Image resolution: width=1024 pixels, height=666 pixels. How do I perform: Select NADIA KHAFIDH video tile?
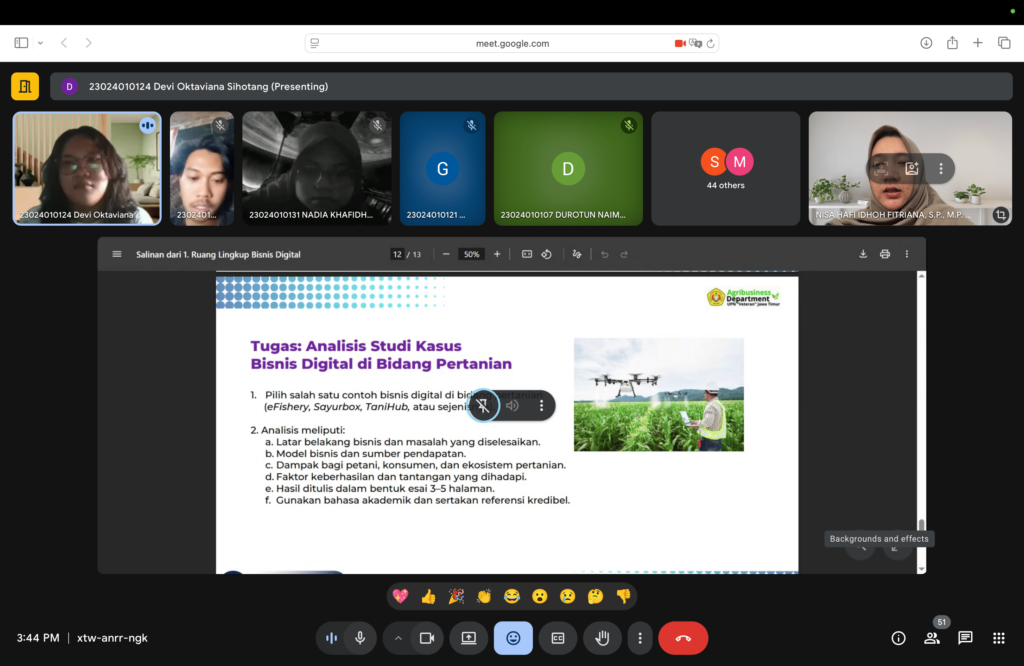317,168
